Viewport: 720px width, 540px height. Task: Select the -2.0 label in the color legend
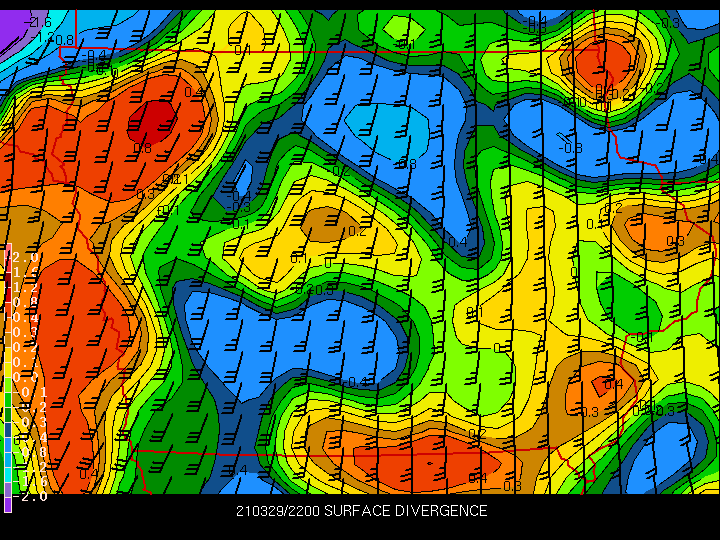pos(29,496)
